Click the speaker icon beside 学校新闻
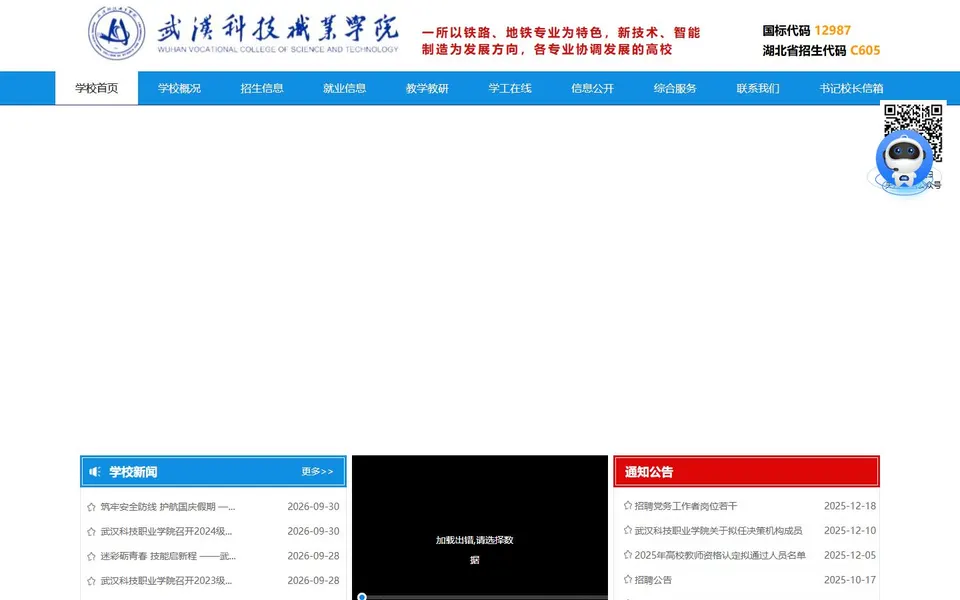960x600 pixels. tap(95, 471)
